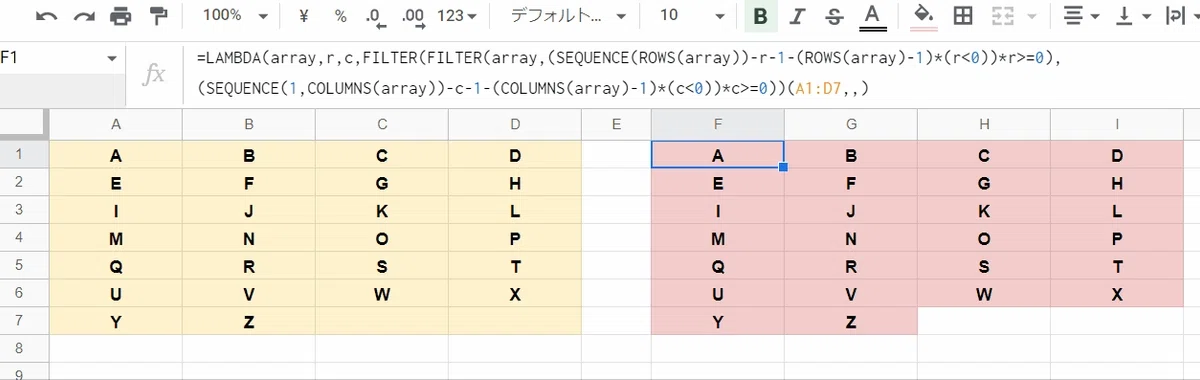Select column H header

tap(984, 124)
